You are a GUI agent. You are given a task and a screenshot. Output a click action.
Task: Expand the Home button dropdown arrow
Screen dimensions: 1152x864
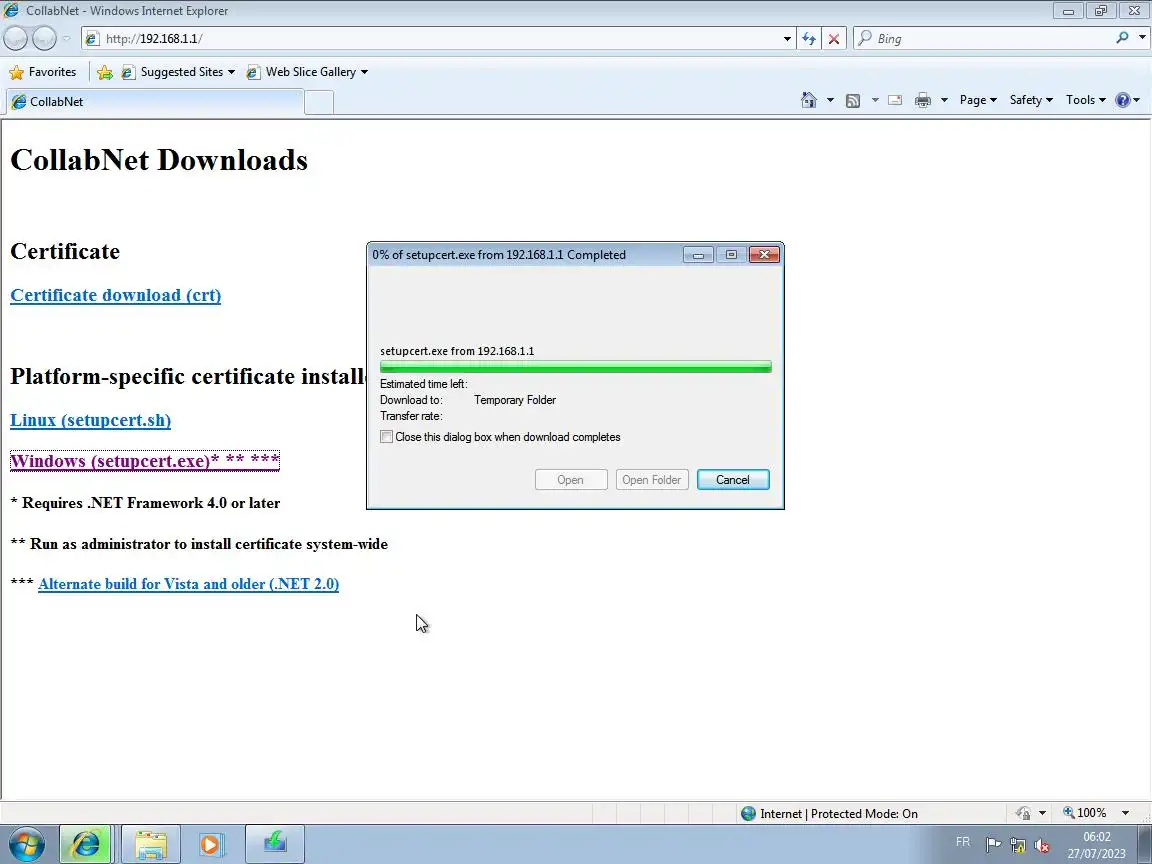830,100
